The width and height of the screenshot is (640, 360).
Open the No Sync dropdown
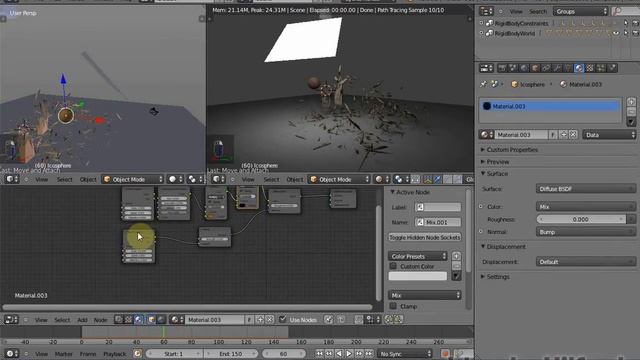[x=404, y=353]
